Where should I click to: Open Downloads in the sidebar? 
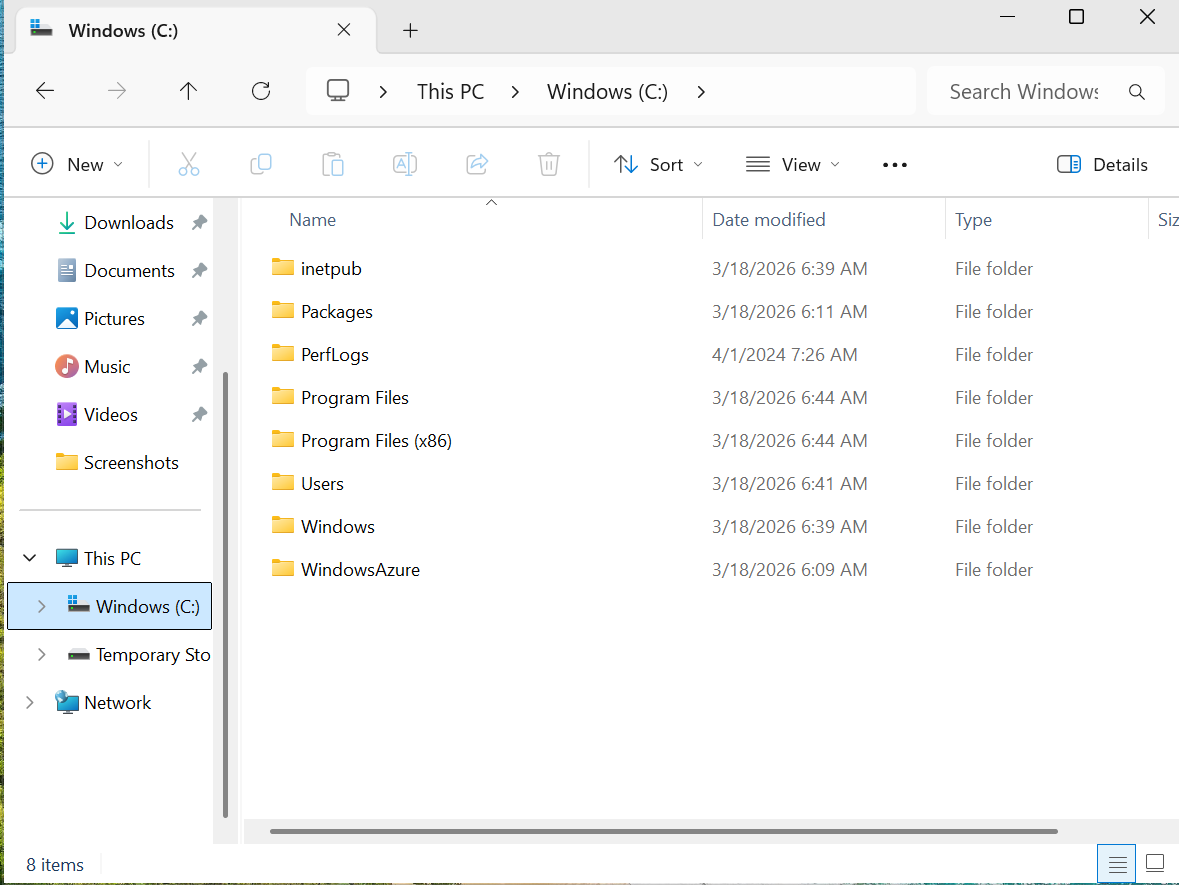[x=129, y=223]
